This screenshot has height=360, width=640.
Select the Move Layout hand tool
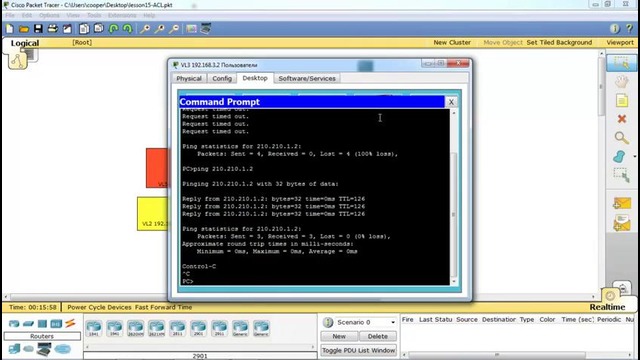pos(621,82)
